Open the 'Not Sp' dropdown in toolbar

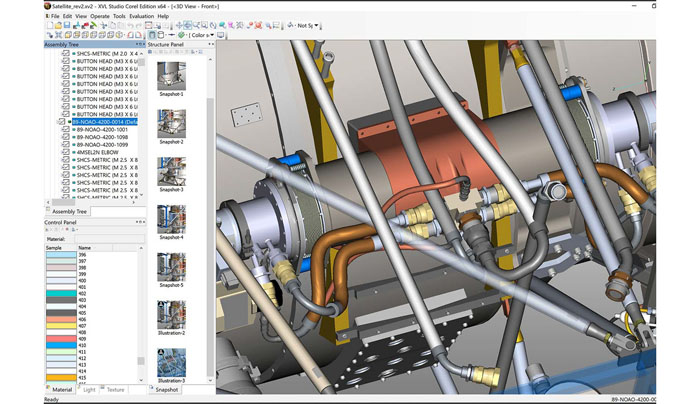pos(303,25)
